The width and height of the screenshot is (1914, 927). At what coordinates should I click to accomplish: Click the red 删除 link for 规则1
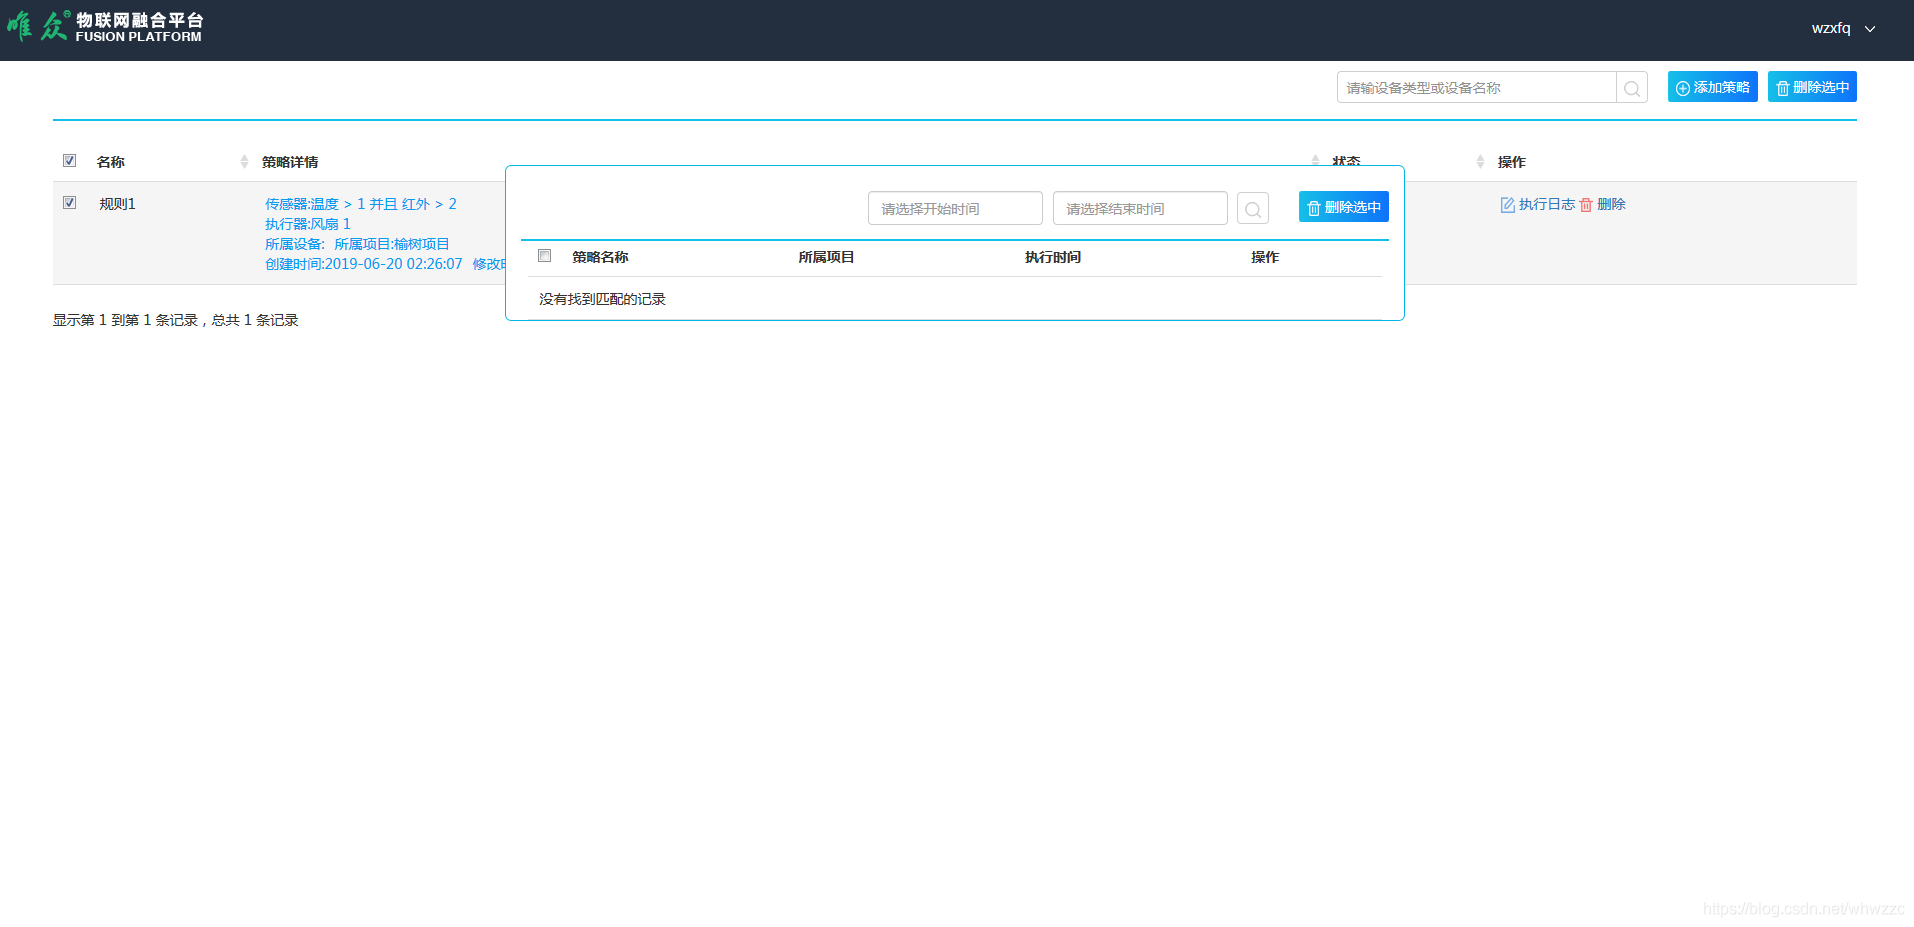point(1611,204)
